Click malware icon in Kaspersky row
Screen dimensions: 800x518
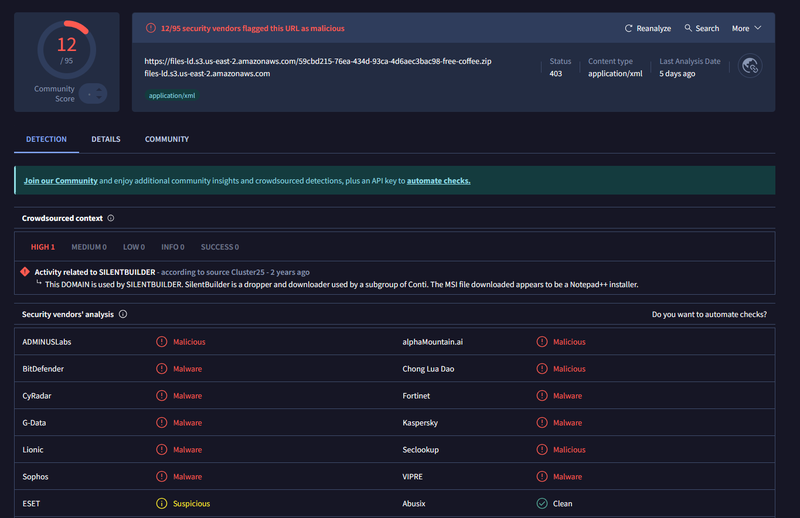coord(542,423)
